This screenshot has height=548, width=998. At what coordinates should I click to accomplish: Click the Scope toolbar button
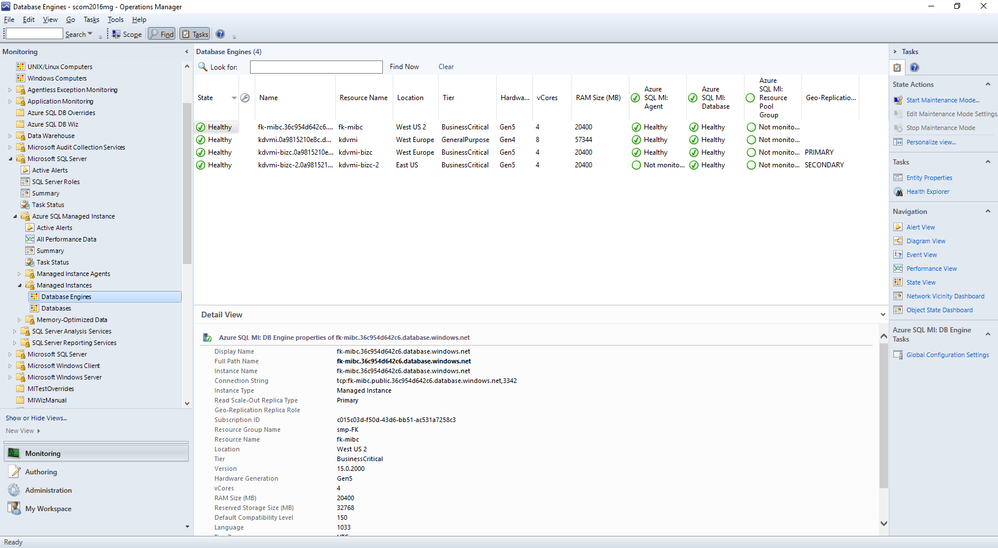click(x=127, y=34)
